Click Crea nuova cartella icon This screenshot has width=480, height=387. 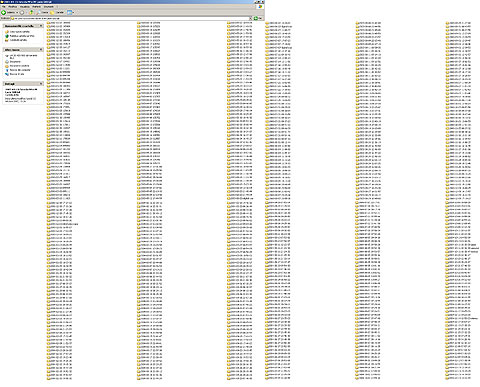7,32
